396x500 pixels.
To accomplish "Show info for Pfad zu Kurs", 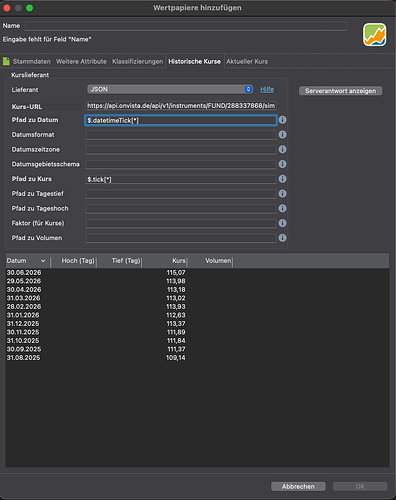I will coord(282,179).
